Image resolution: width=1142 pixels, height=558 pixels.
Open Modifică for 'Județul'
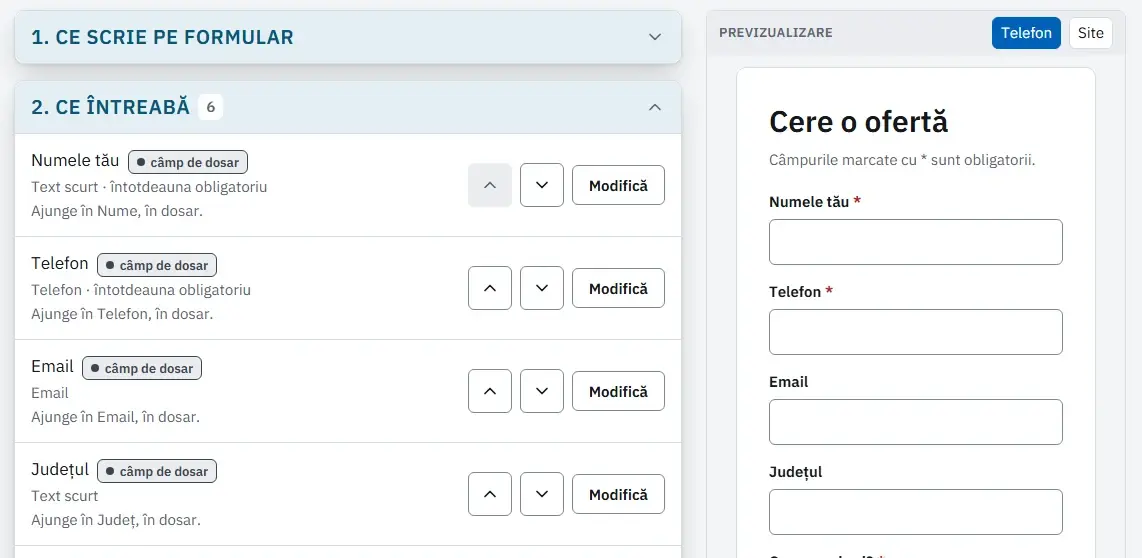(618, 495)
